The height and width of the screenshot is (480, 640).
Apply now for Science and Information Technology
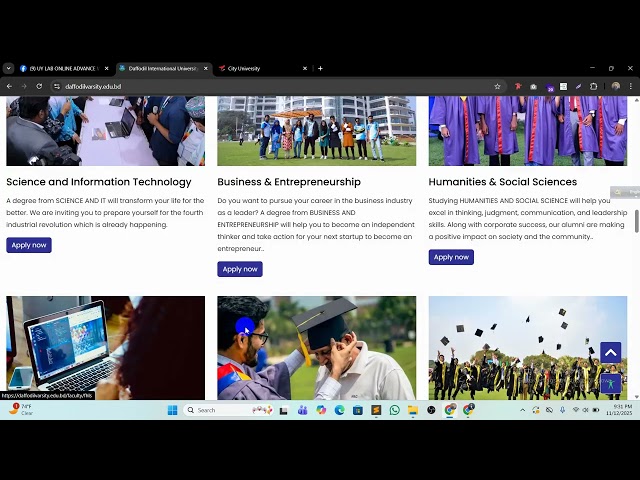click(29, 245)
